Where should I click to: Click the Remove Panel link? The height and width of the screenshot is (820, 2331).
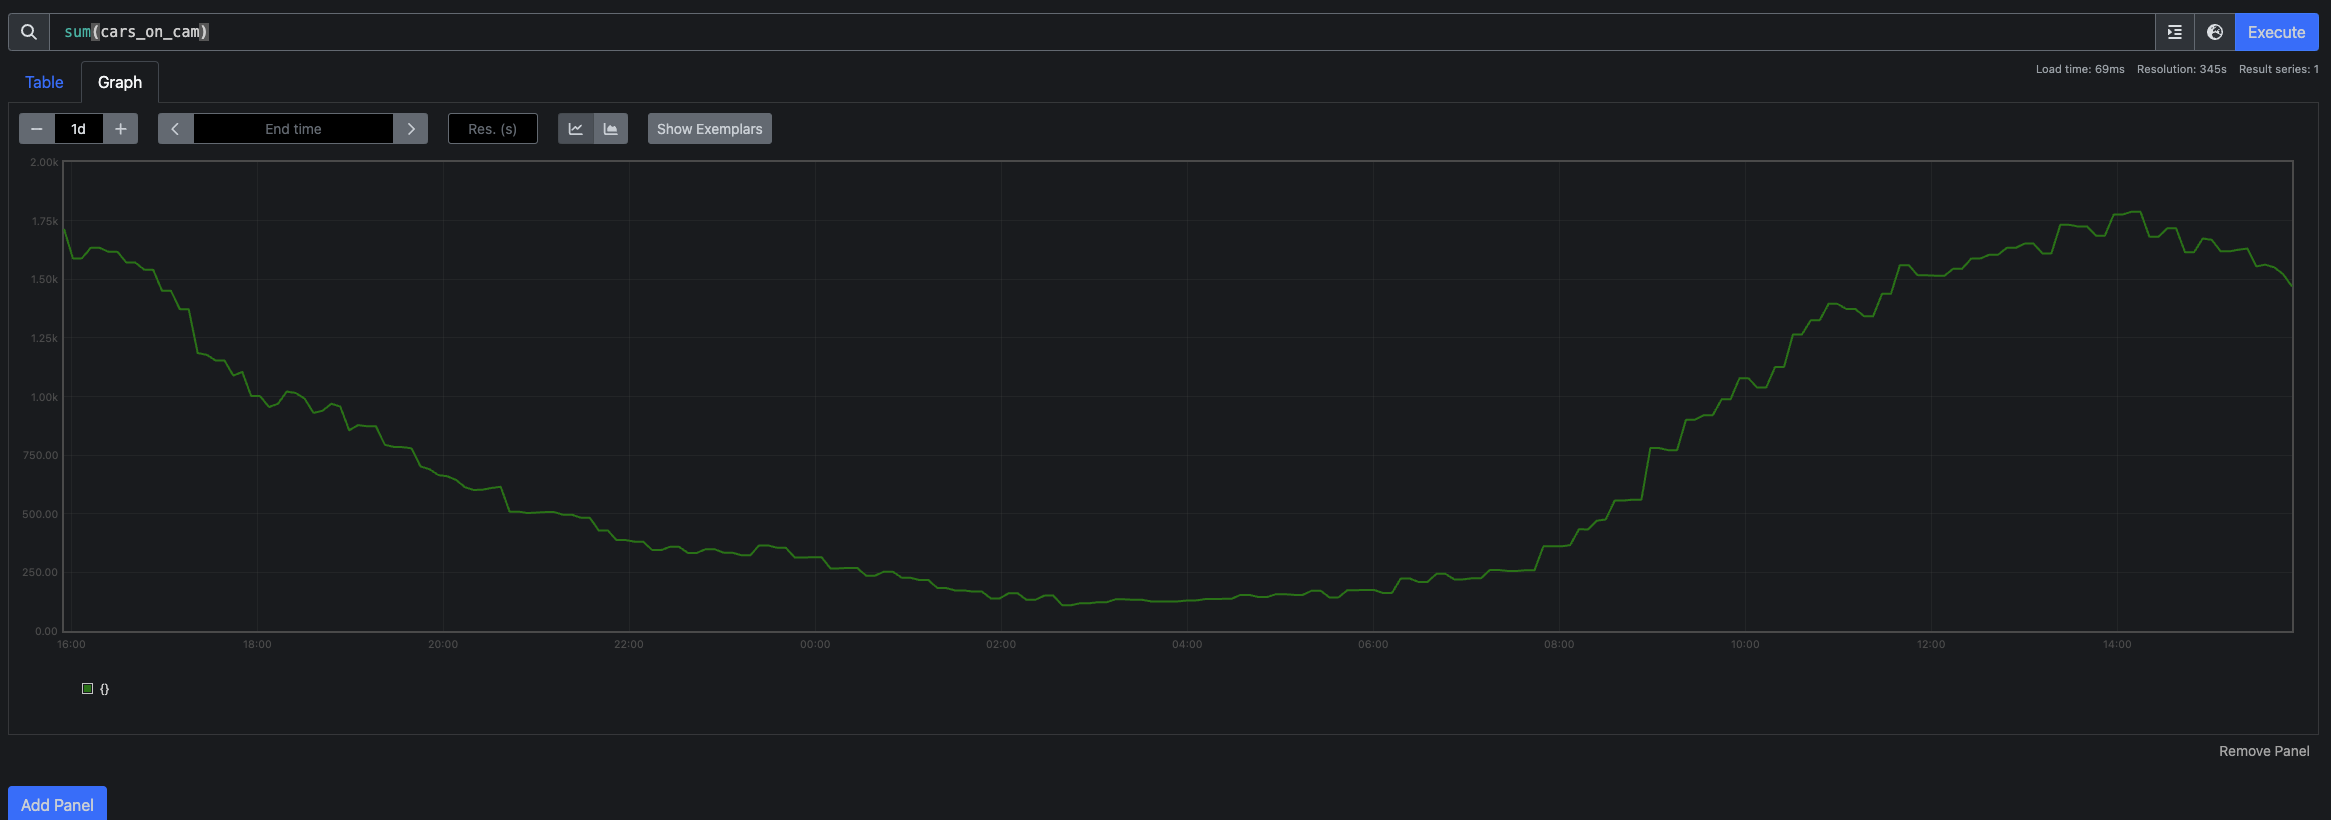point(2264,751)
